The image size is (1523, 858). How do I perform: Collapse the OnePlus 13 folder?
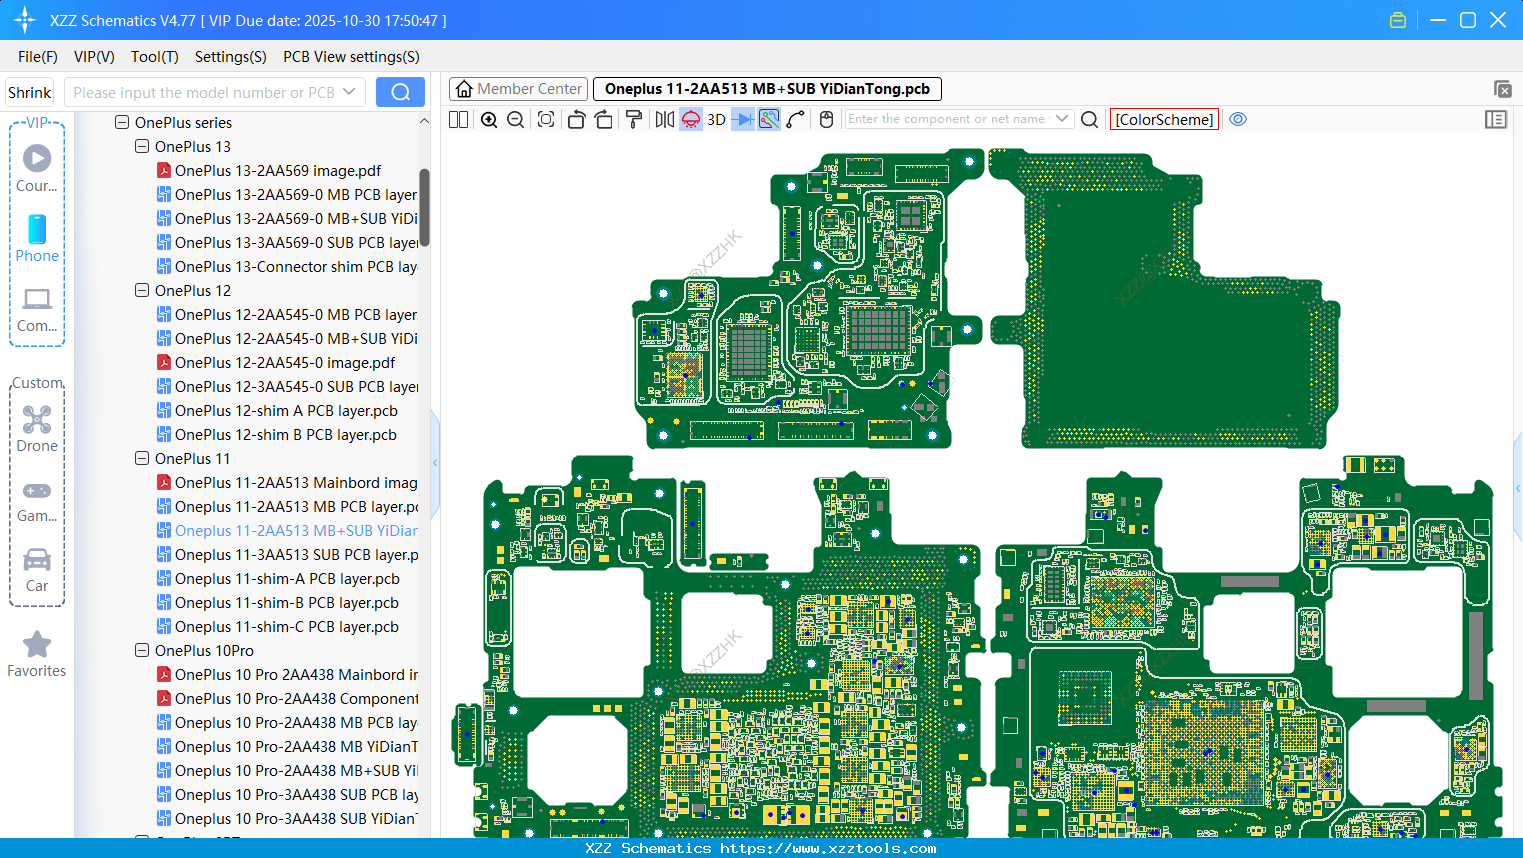[x=142, y=146]
